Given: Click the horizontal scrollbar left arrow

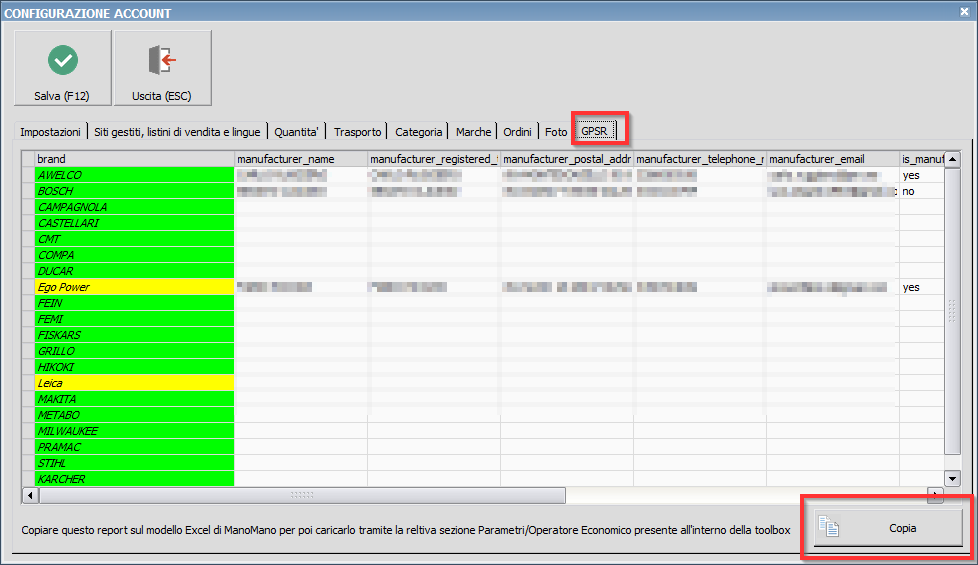Looking at the screenshot, I should tap(30, 495).
